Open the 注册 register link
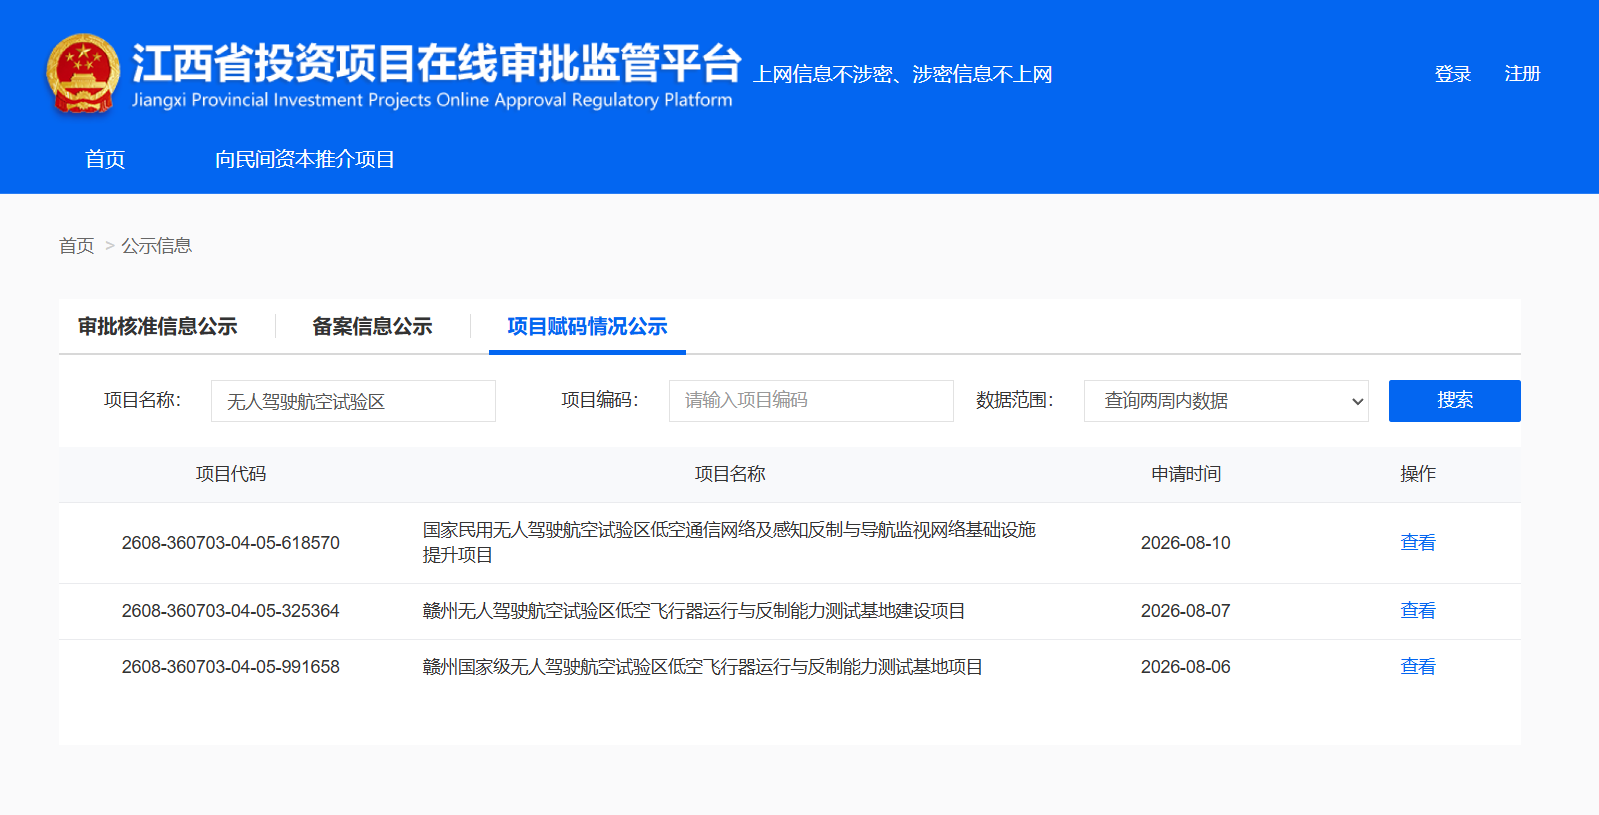This screenshot has height=815, width=1599. coord(1522,74)
